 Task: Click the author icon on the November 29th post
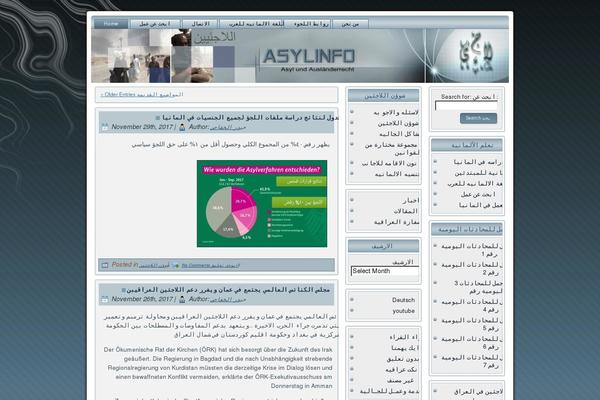(x=182, y=127)
